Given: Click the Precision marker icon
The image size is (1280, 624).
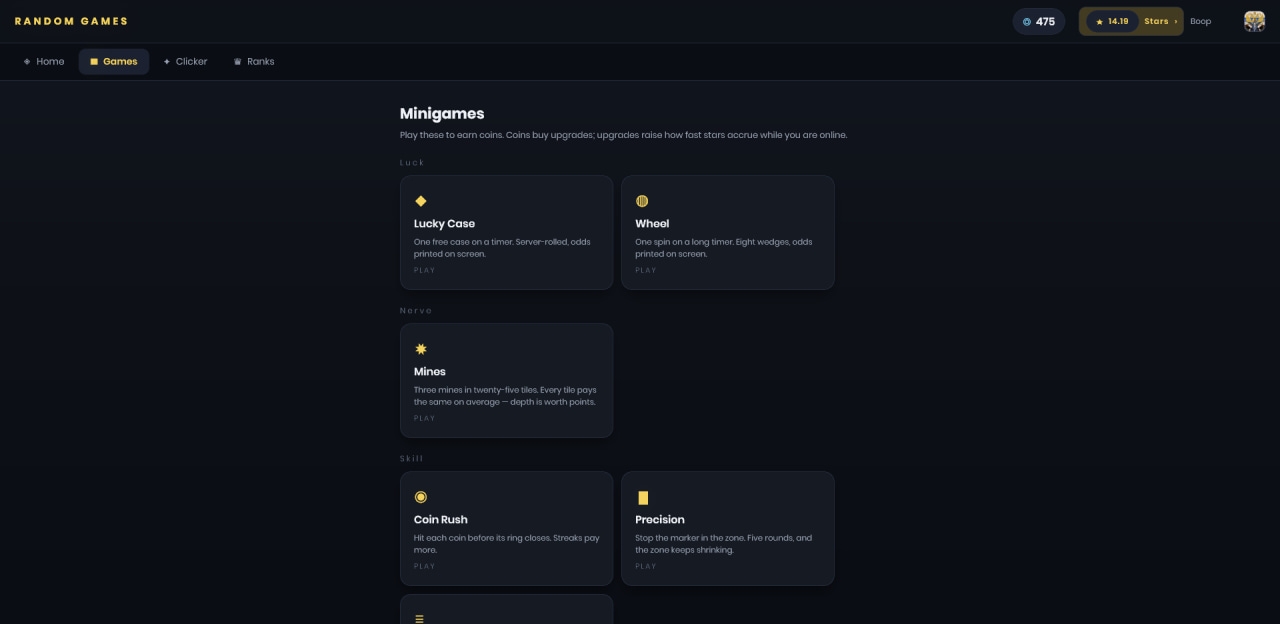Looking at the screenshot, I should [642, 497].
